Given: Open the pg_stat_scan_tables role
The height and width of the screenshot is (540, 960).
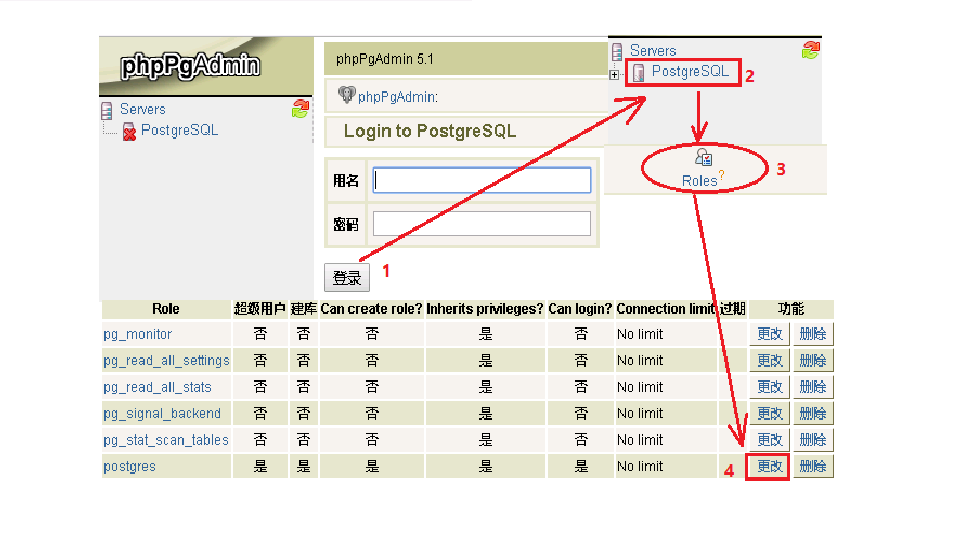Looking at the screenshot, I should (x=166, y=440).
